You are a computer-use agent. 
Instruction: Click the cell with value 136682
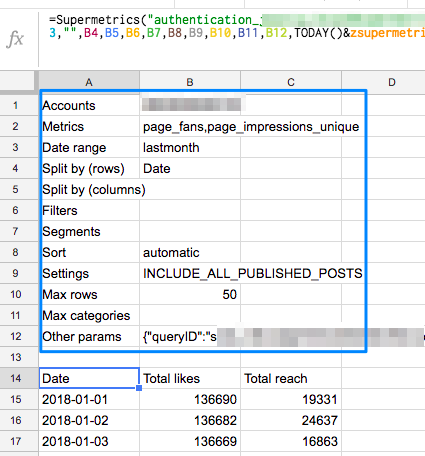pyautogui.click(x=190, y=420)
